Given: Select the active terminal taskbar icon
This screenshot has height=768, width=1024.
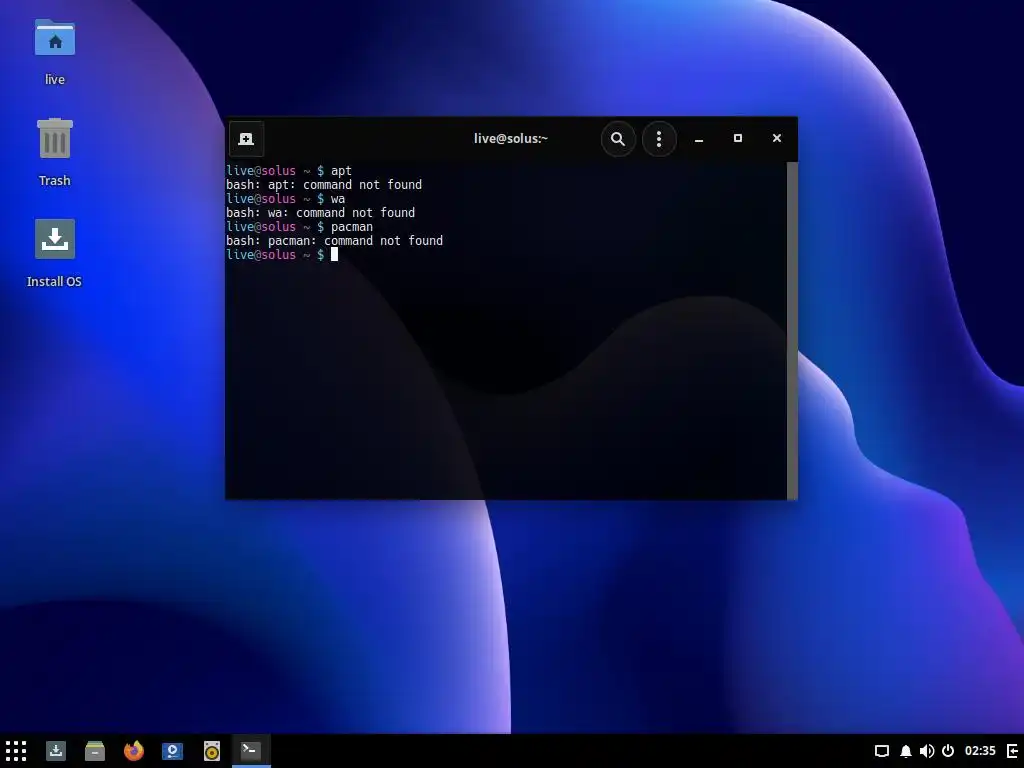Looking at the screenshot, I should 251,750.
